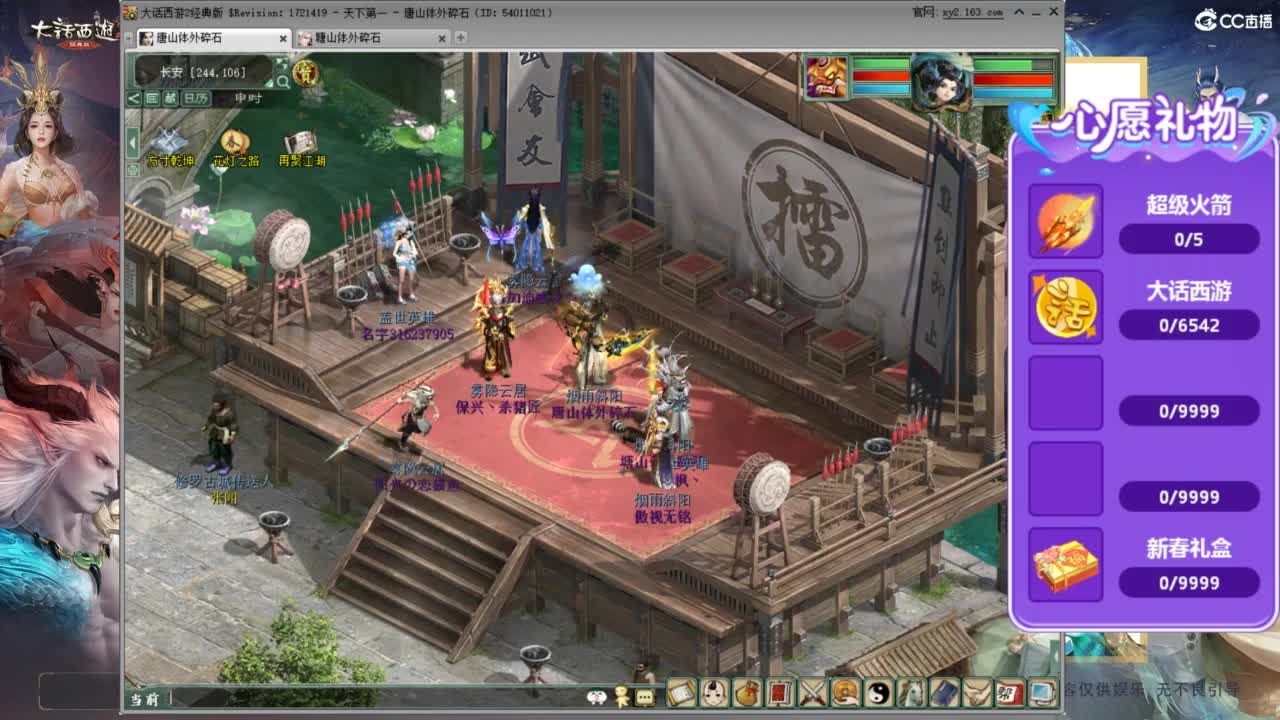Screen dimensions: 1280x720
Task: Open the 再聚江湖 event icon
Action: (x=302, y=148)
